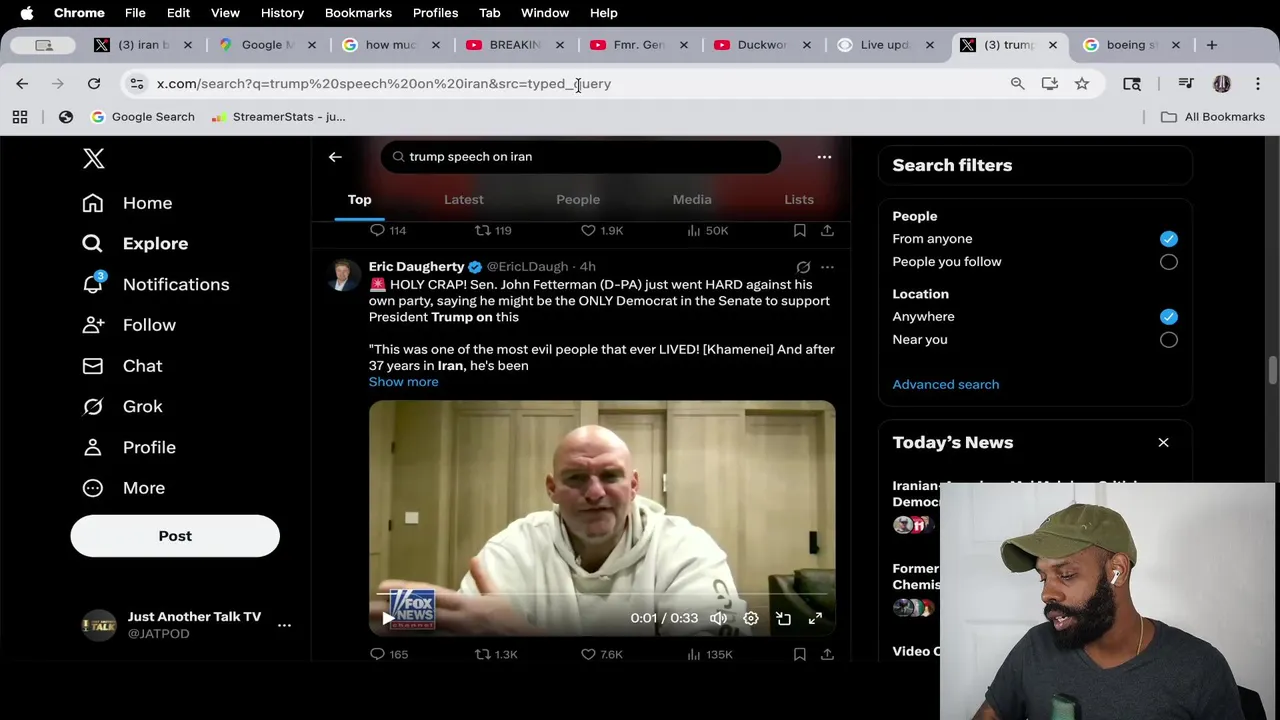View analytics showing 135K views
The height and width of the screenshot is (720, 1280).
click(709, 654)
